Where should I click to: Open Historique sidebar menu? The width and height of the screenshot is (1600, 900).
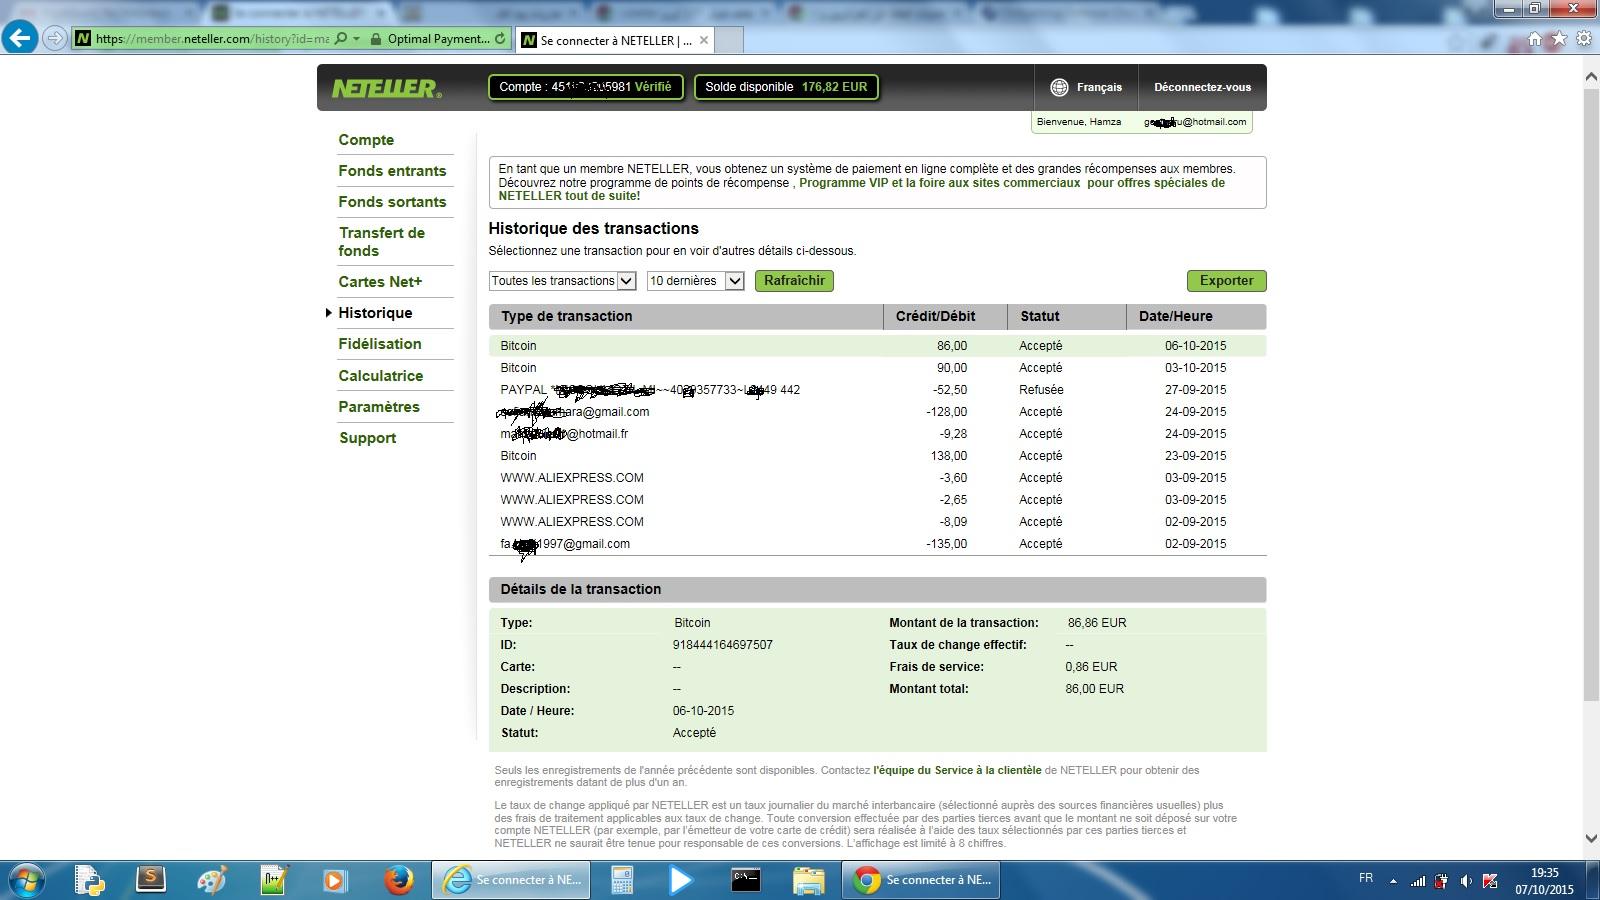coord(375,313)
